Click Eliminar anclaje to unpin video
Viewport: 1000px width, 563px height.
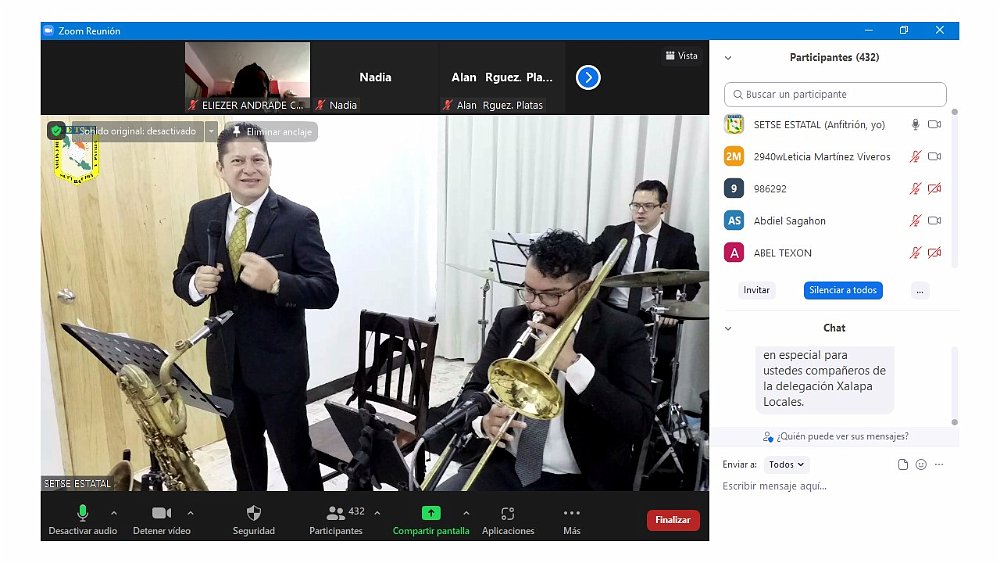tap(271, 132)
